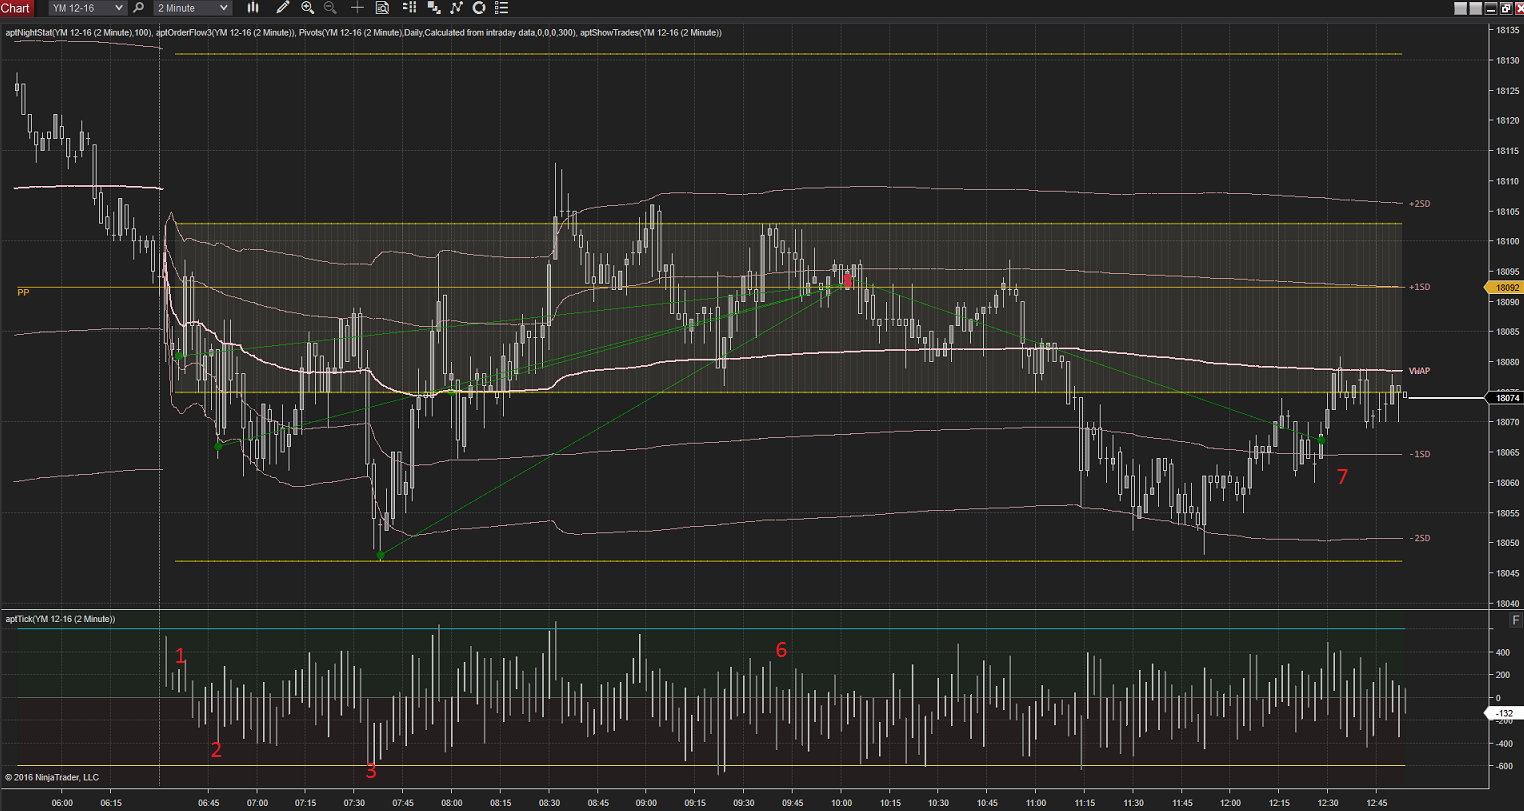1524x811 pixels.
Task: Click the green trade marker near 12:30
Action: tap(1321, 440)
